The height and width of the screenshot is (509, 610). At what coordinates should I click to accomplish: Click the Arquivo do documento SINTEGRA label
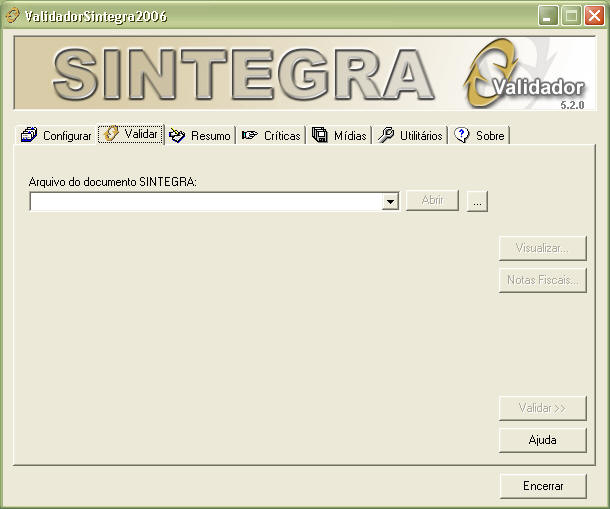112,182
